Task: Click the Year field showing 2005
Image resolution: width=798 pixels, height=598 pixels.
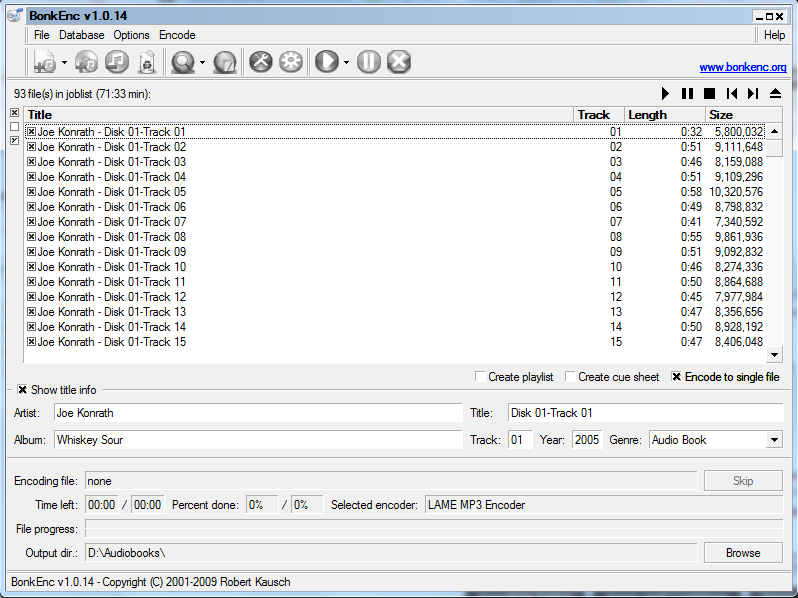Action: point(587,440)
